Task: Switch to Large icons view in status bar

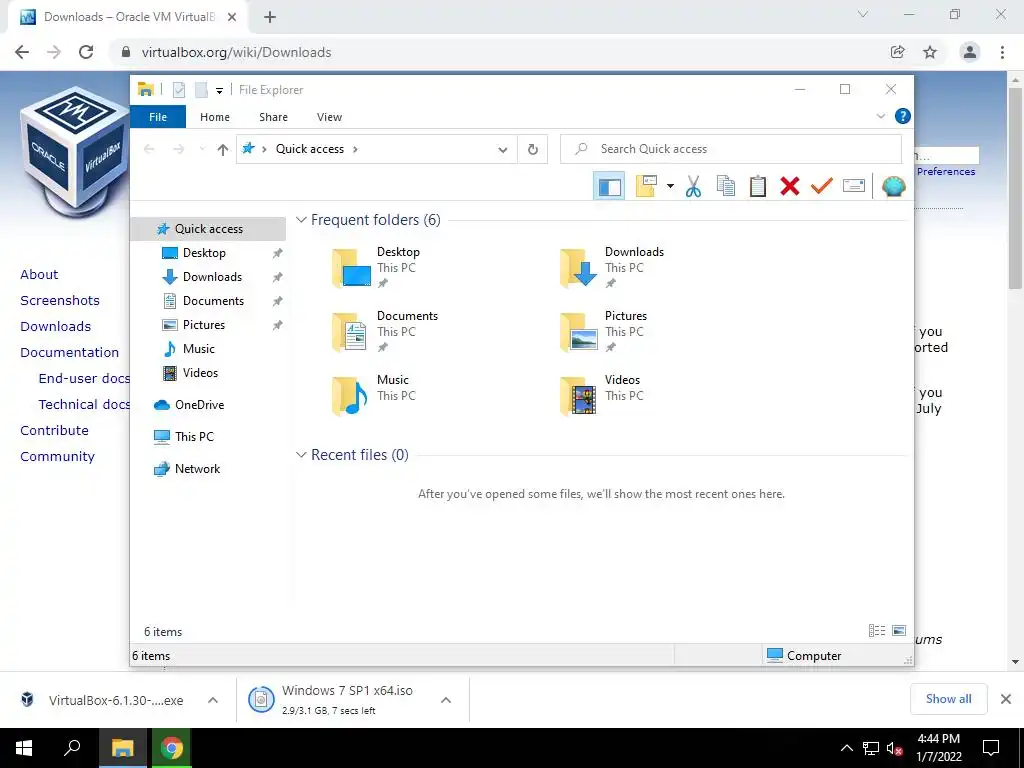Action: (899, 631)
